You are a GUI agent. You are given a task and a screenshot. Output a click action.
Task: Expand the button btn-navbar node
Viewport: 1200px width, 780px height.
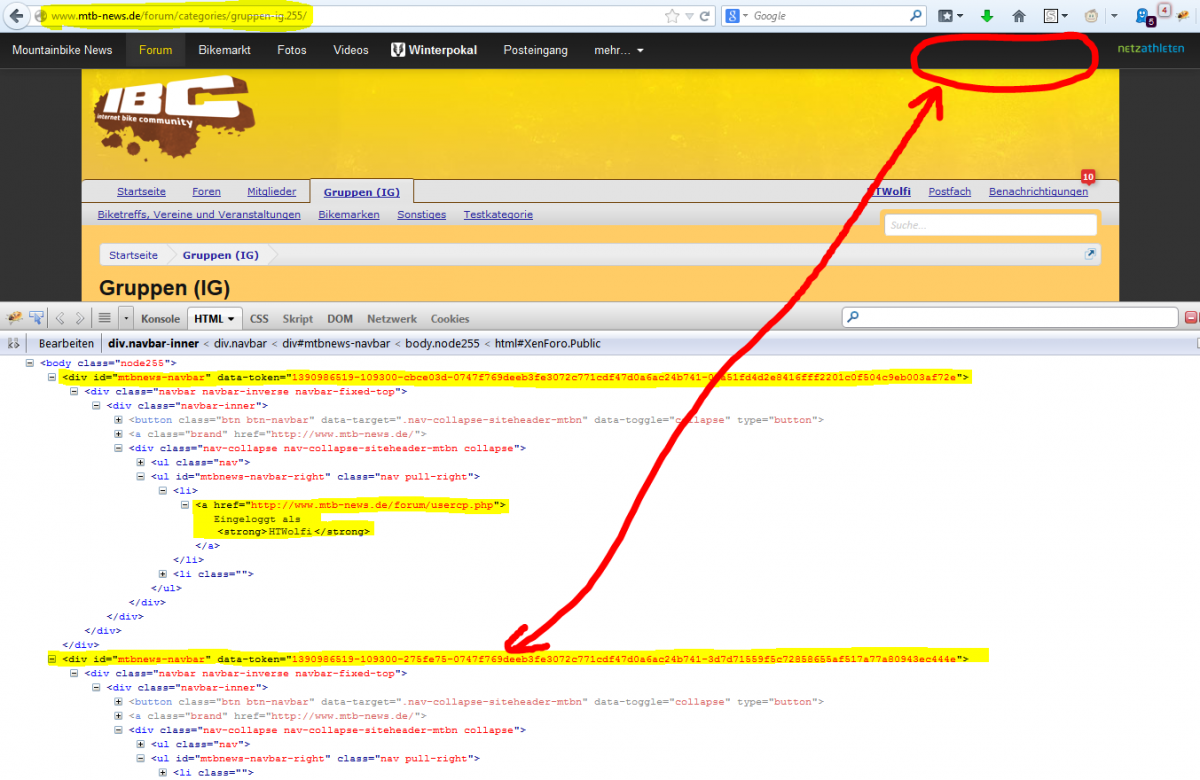coord(119,420)
